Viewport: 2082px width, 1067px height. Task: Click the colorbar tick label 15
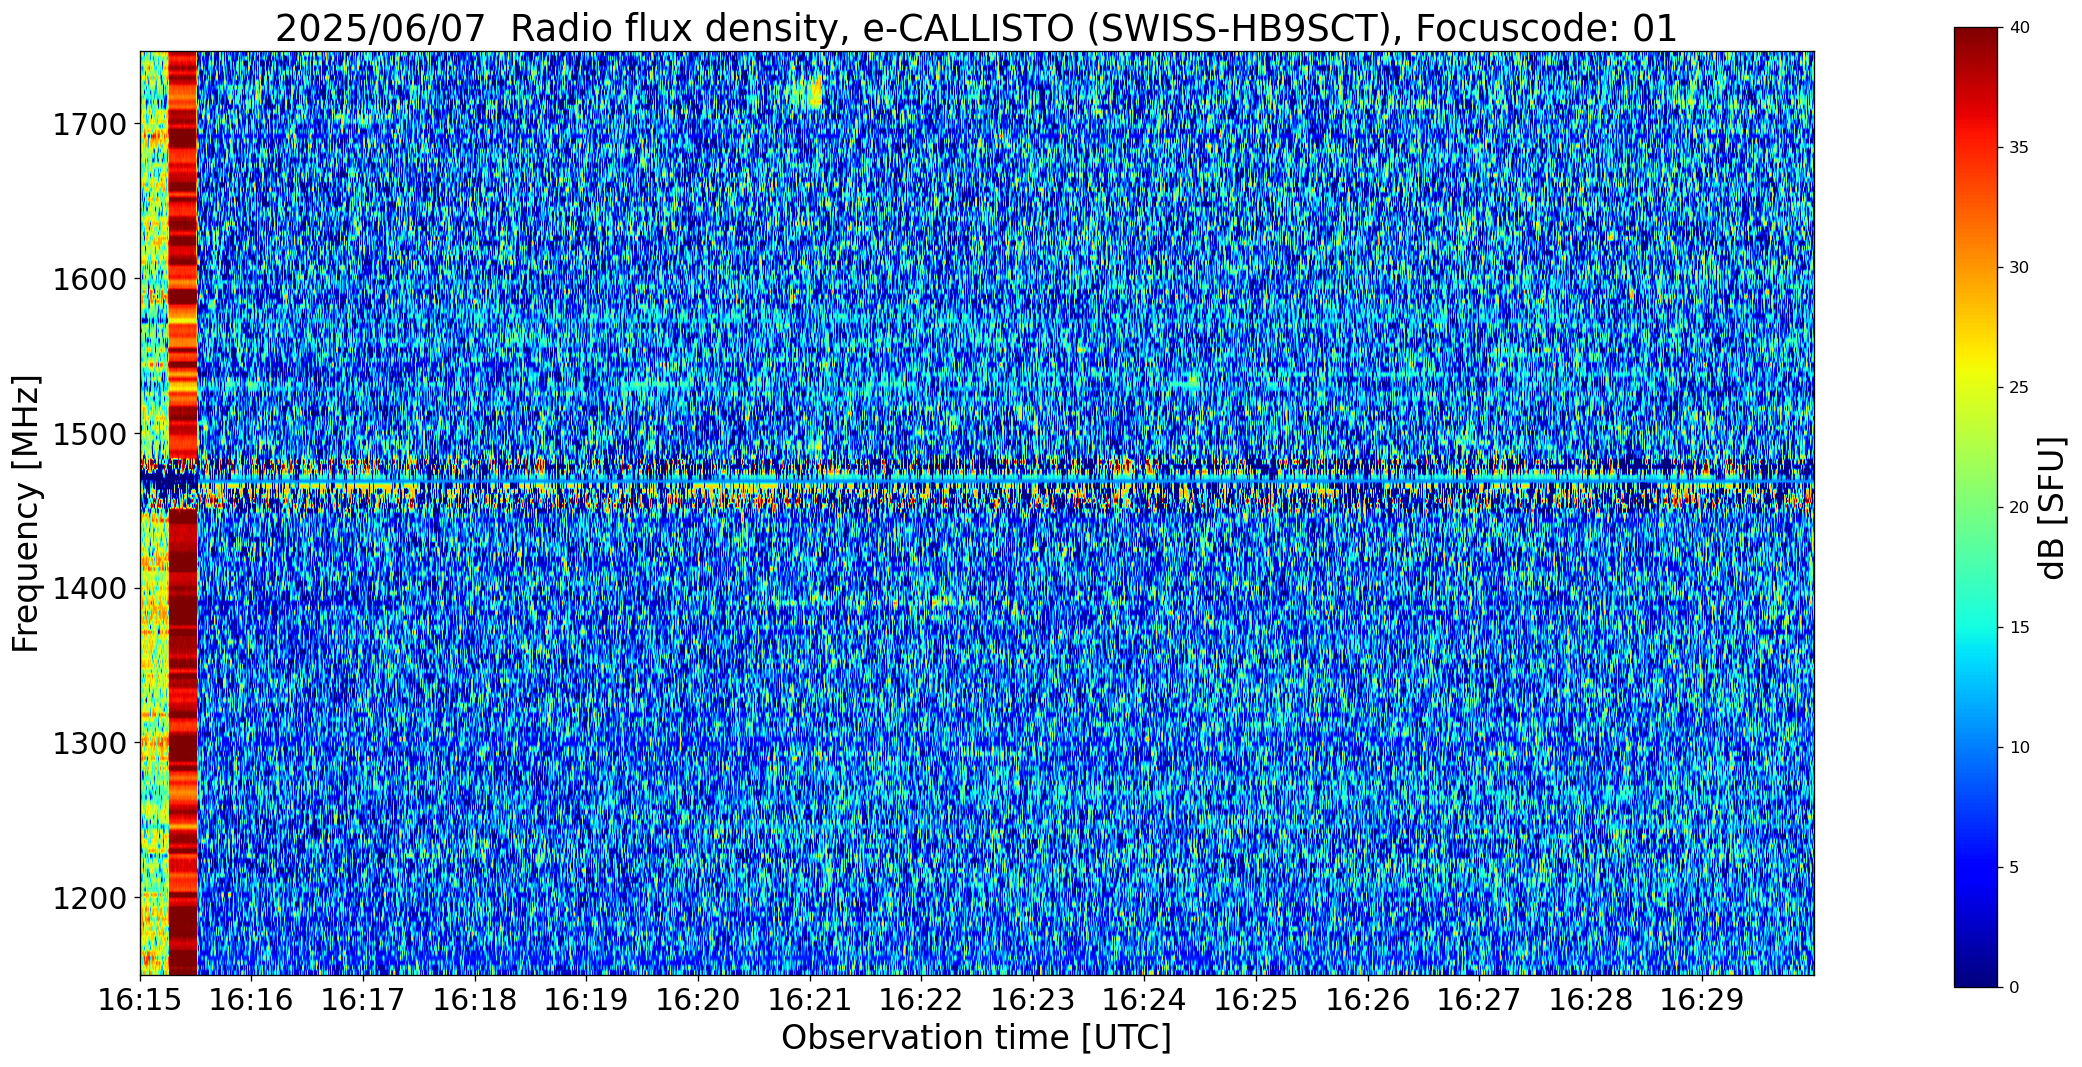tap(2019, 628)
